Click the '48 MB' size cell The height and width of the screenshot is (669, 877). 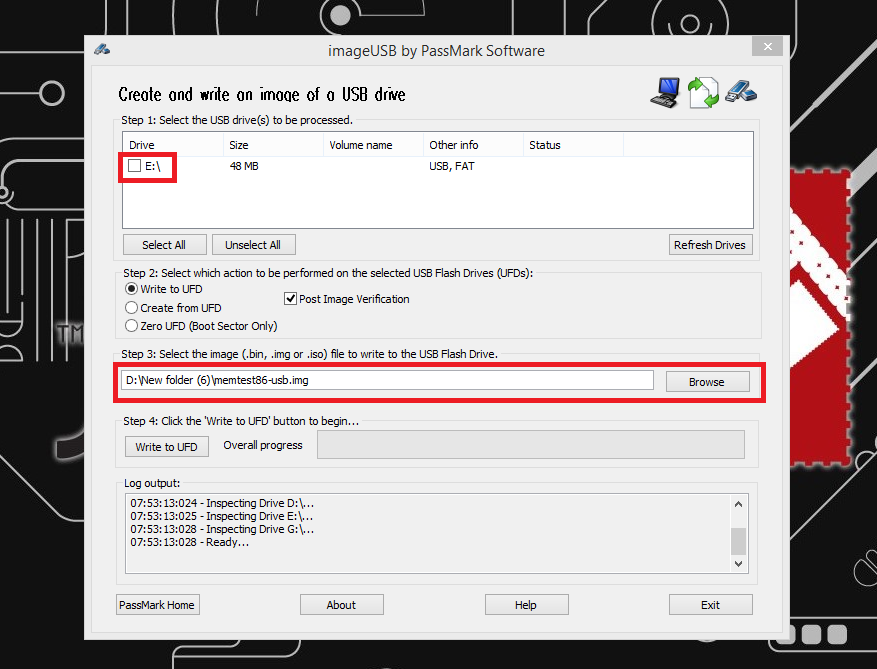(244, 166)
